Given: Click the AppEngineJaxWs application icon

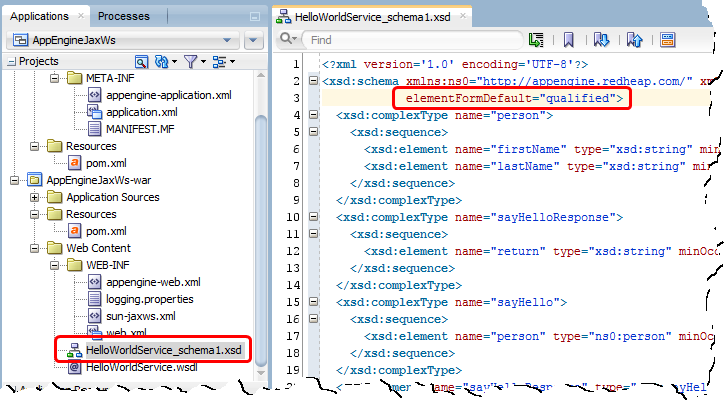Looking at the screenshot, I should point(20,40).
